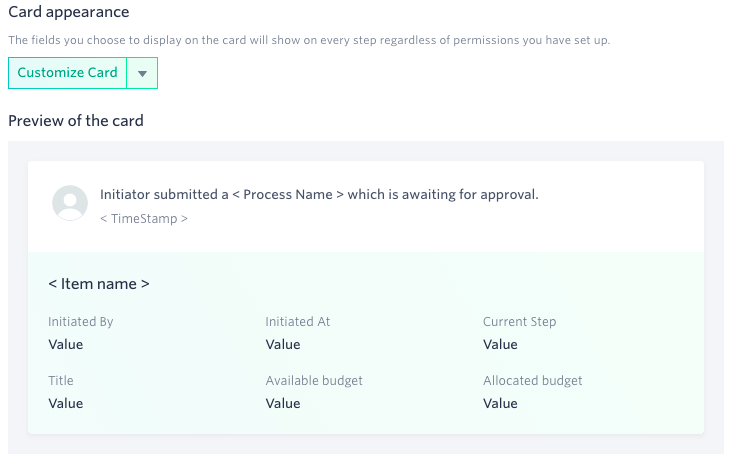Screen dimensions: 737x456
Task: Open the Customize Card dropdown arrow
Action: pyautogui.click(x=142, y=73)
